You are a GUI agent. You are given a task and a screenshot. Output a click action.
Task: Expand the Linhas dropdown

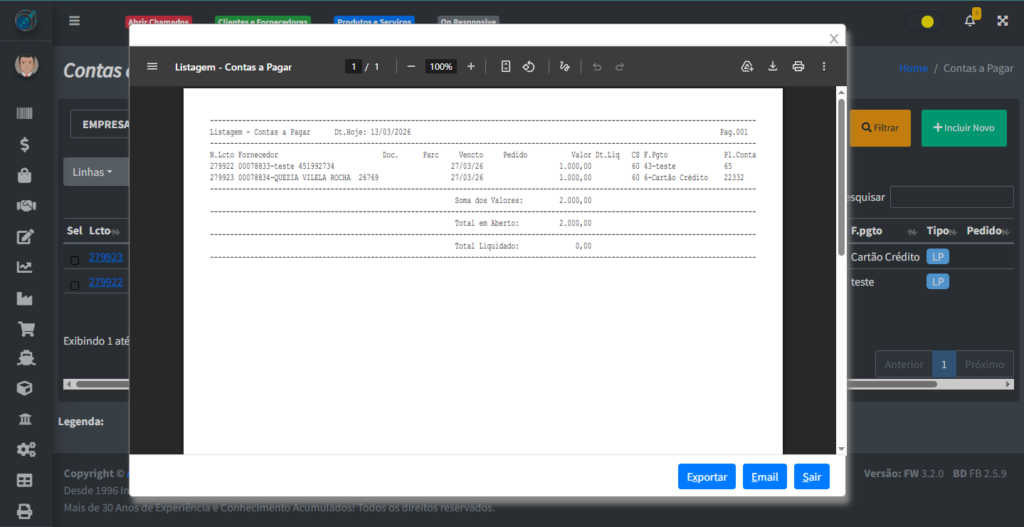click(93, 172)
